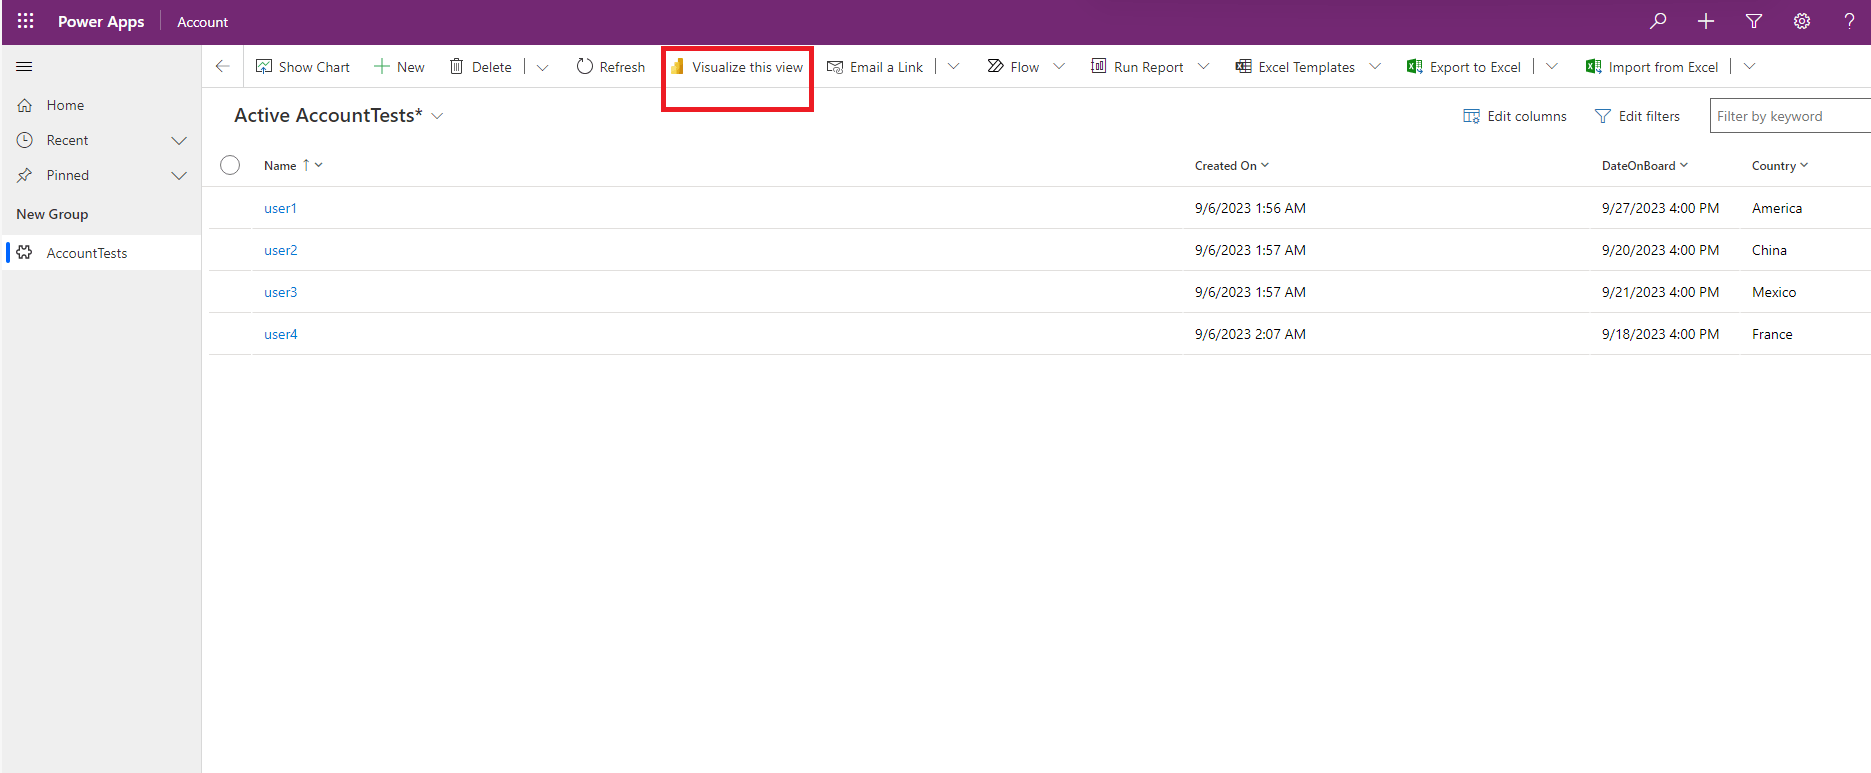Select AccountTests in the sidebar

coord(101,253)
